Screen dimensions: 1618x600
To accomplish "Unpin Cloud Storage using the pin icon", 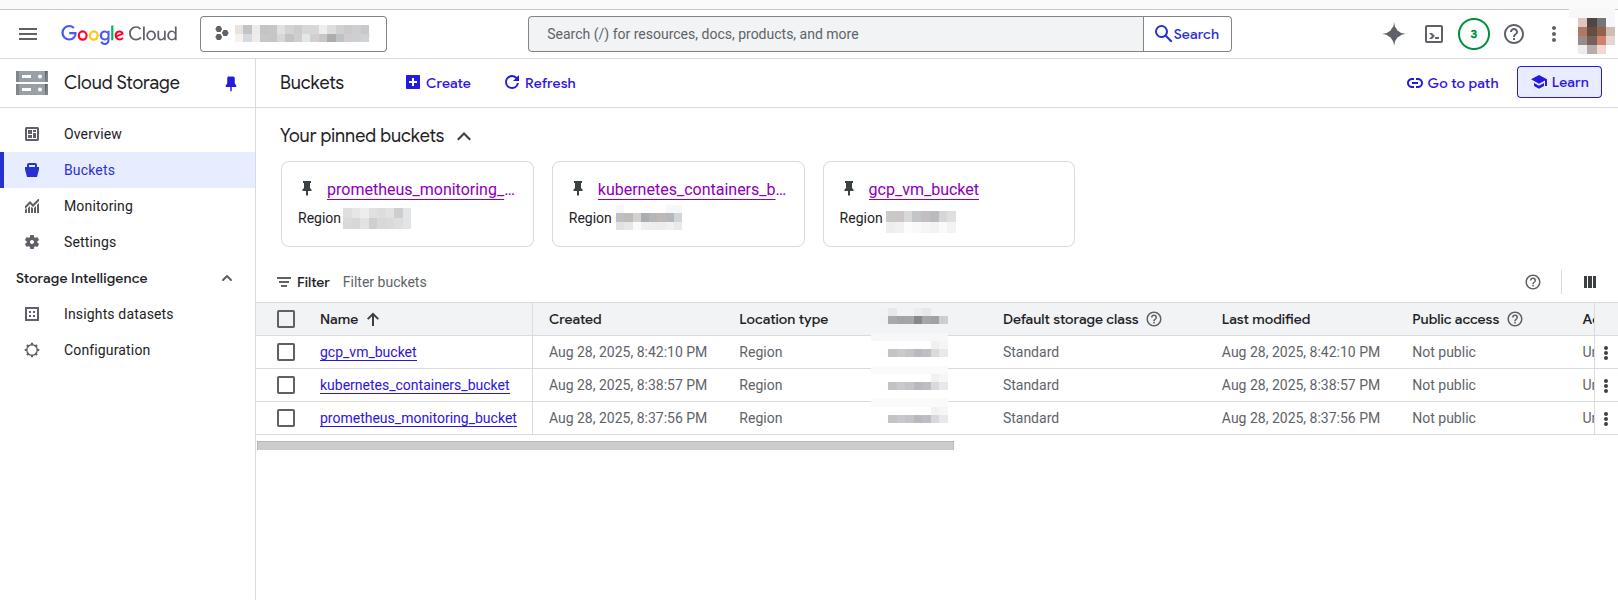I will click(x=231, y=84).
